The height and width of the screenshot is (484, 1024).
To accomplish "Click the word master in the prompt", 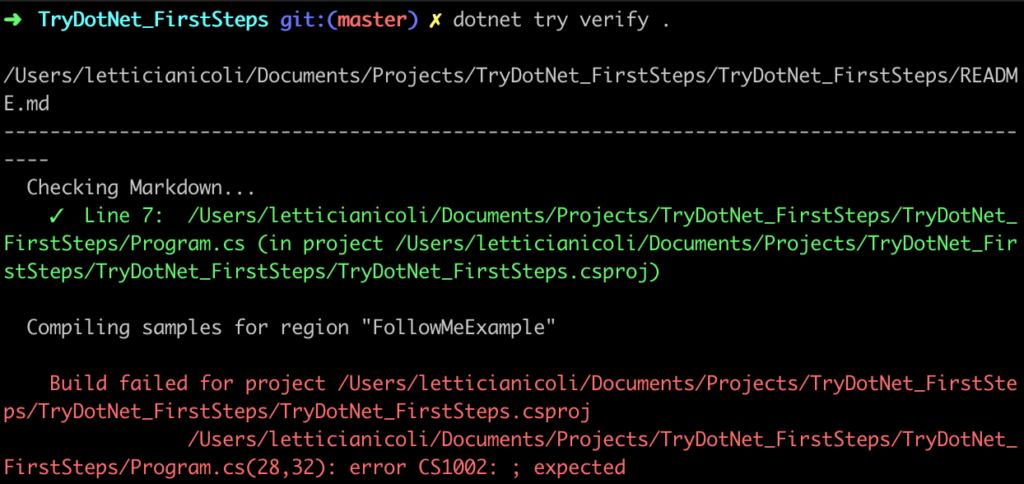I will point(372,21).
